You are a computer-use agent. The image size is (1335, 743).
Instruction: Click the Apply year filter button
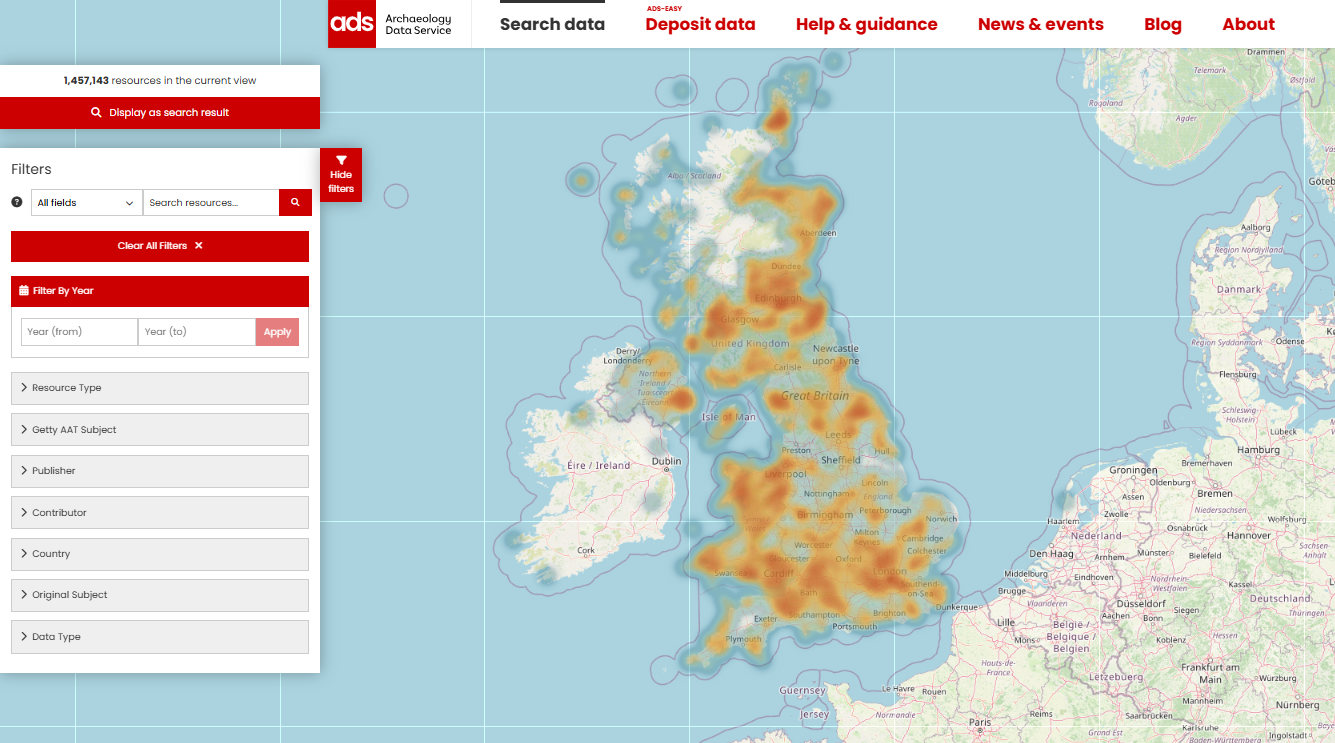coord(277,332)
